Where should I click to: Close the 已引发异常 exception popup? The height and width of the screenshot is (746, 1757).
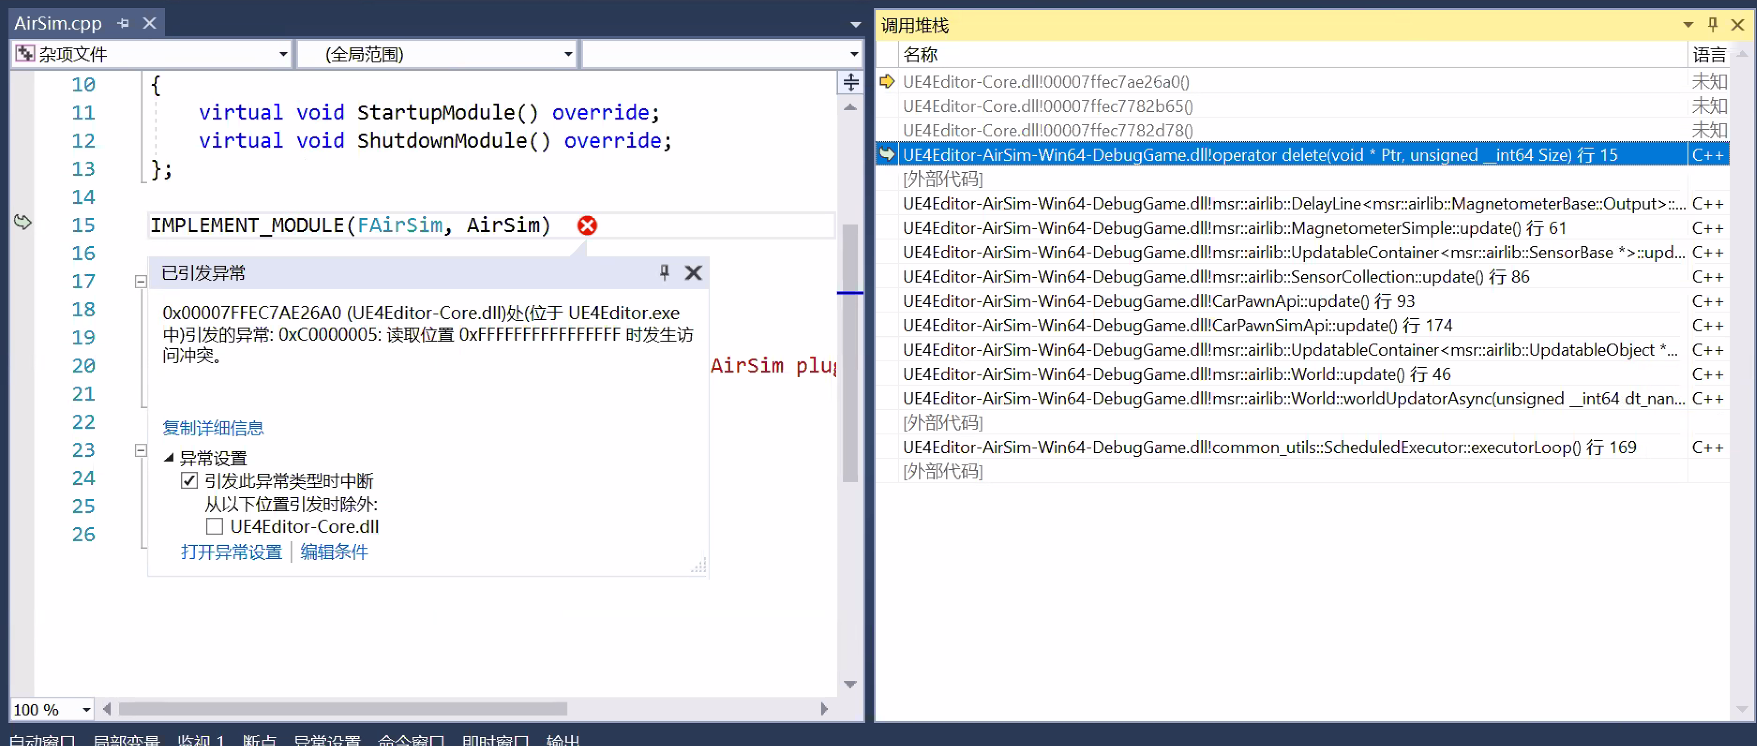tap(693, 272)
